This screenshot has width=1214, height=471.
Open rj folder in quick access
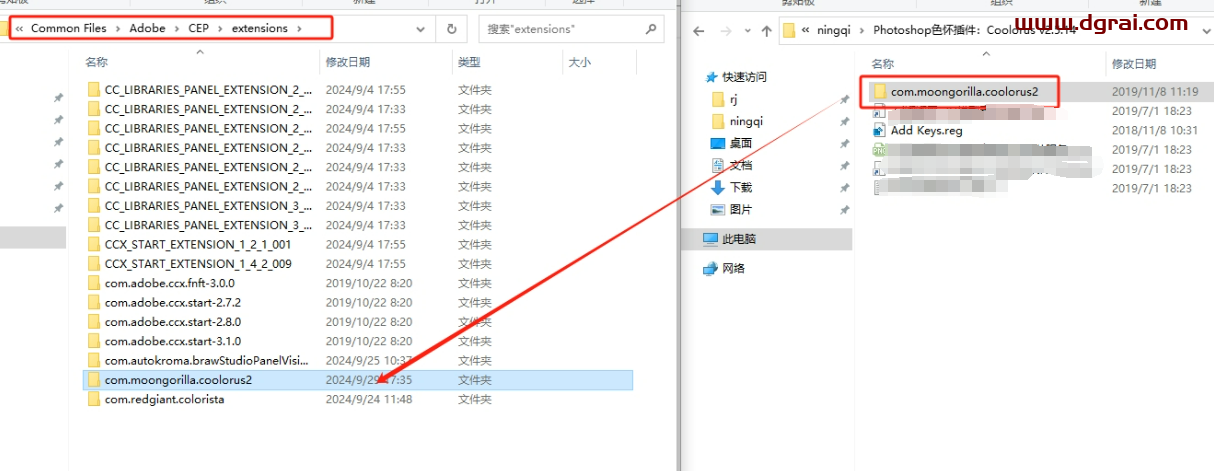[734, 99]
